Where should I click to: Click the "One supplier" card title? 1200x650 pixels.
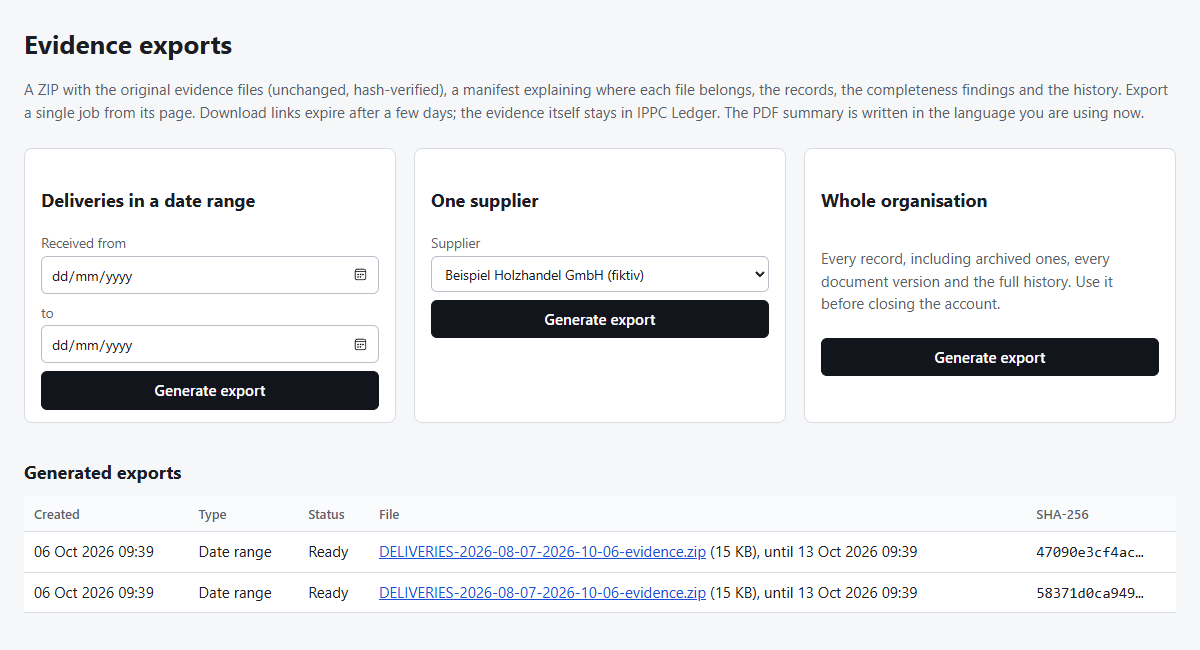click(485, 201)
